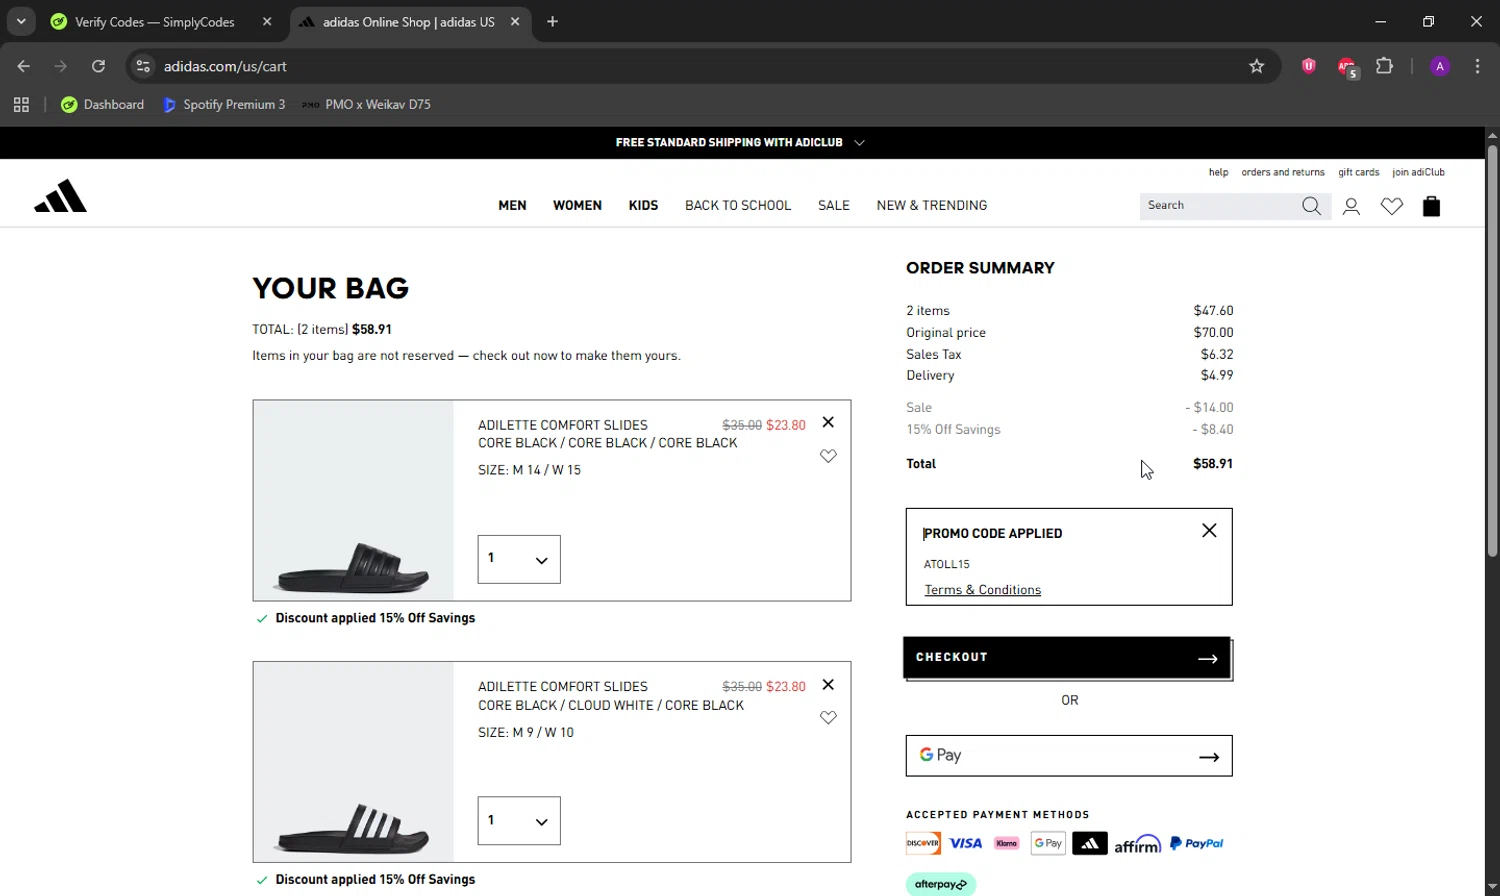Screen dimensions: 1500x896
Task: Open the white-striped slides product image
Action: tap(353, 762)
